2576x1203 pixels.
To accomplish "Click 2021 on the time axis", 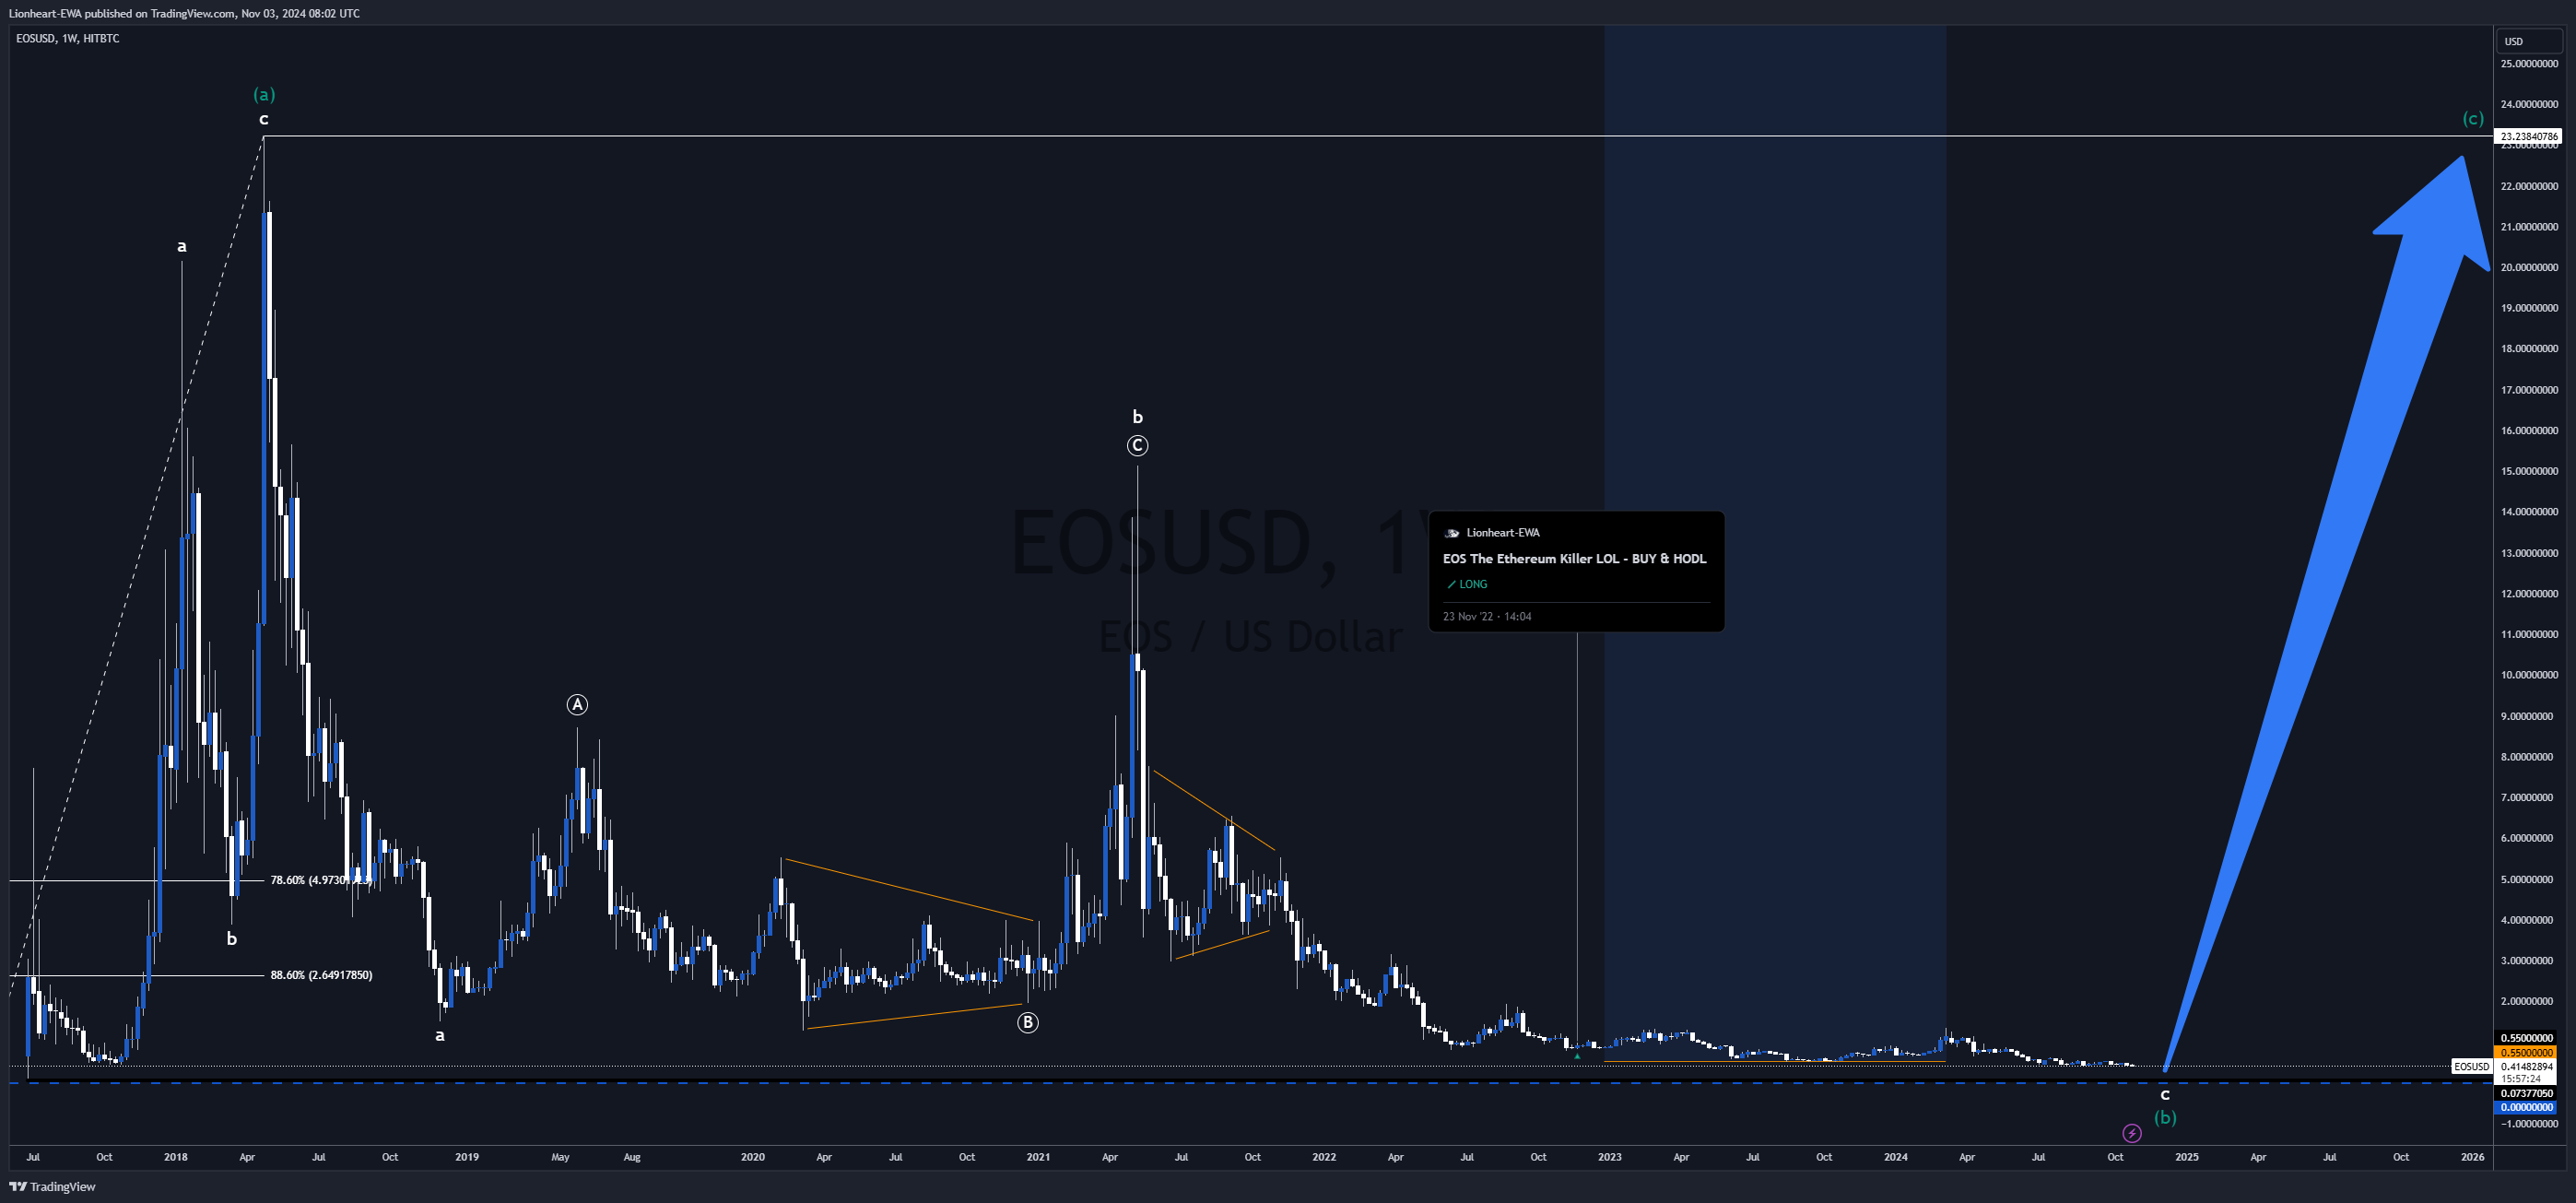I will pos(1039,1157).
